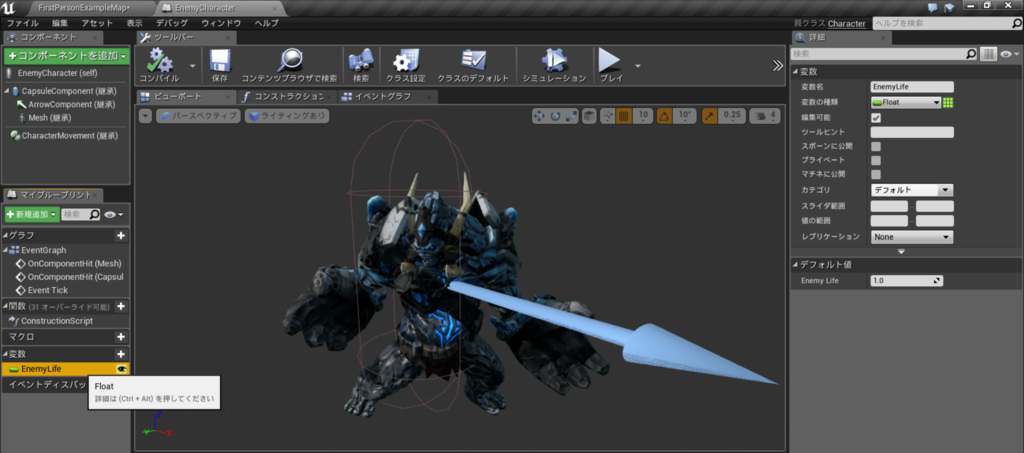This screenshot has width=1024, height=453.
Task: Start シミュレーション from toolbar
Action: [554, 66]
